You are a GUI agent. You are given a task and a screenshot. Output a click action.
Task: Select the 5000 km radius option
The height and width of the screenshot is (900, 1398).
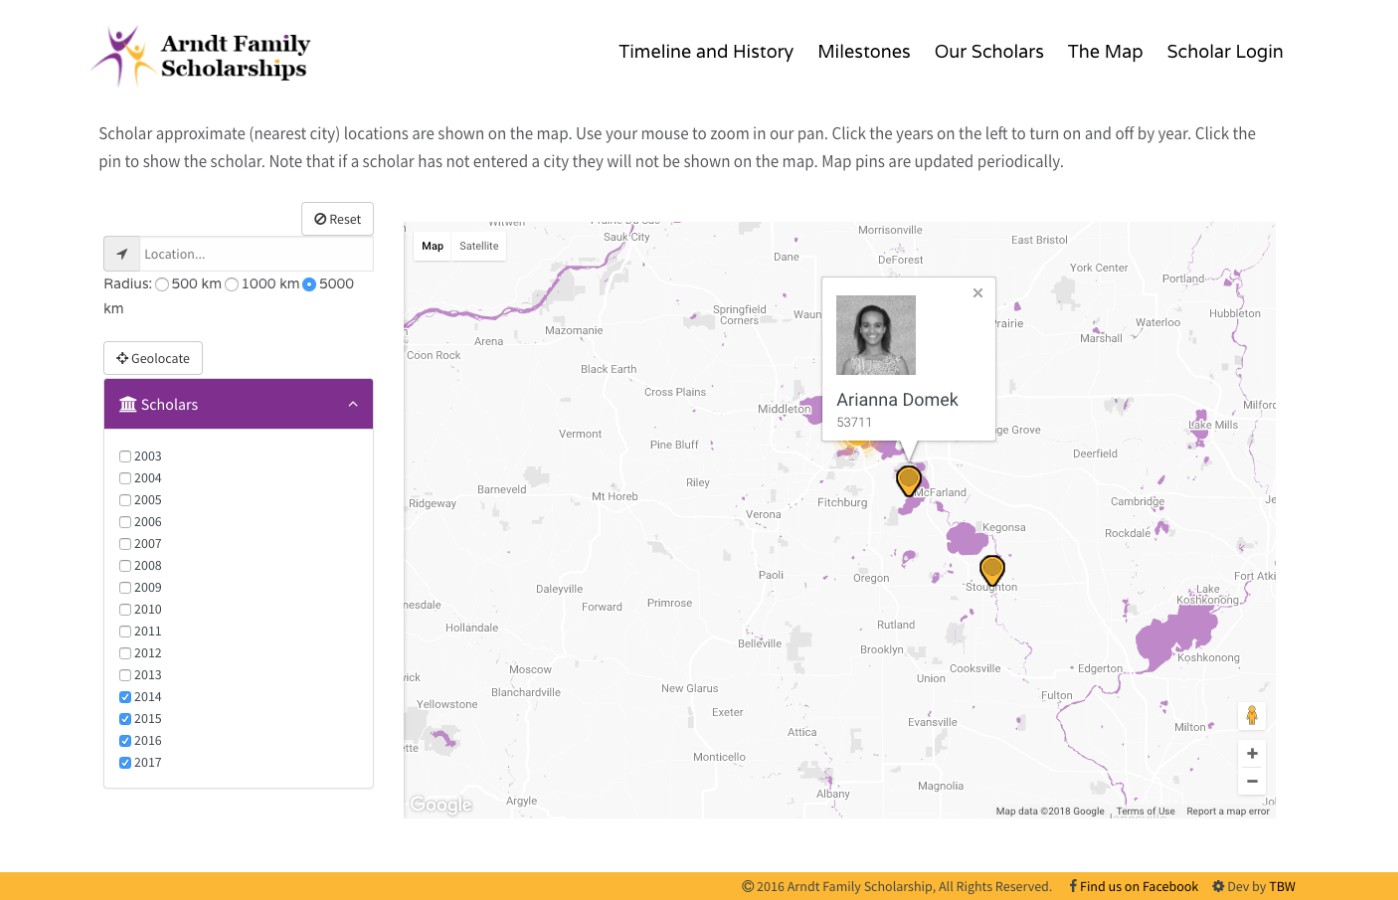point(309,284)
